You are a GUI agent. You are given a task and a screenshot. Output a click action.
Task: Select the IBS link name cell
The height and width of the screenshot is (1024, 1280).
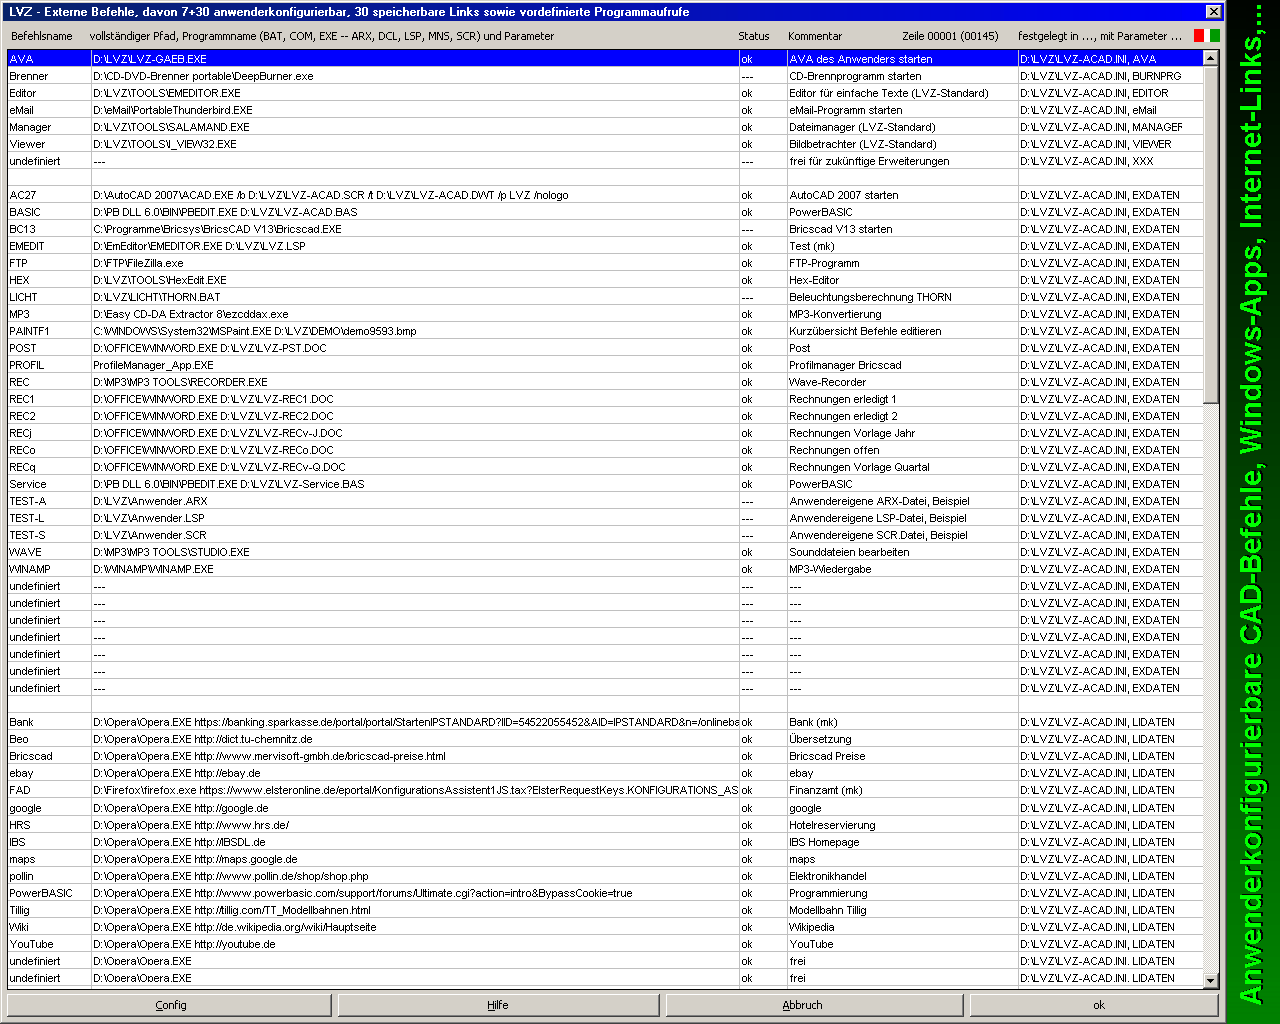[49, 842]
